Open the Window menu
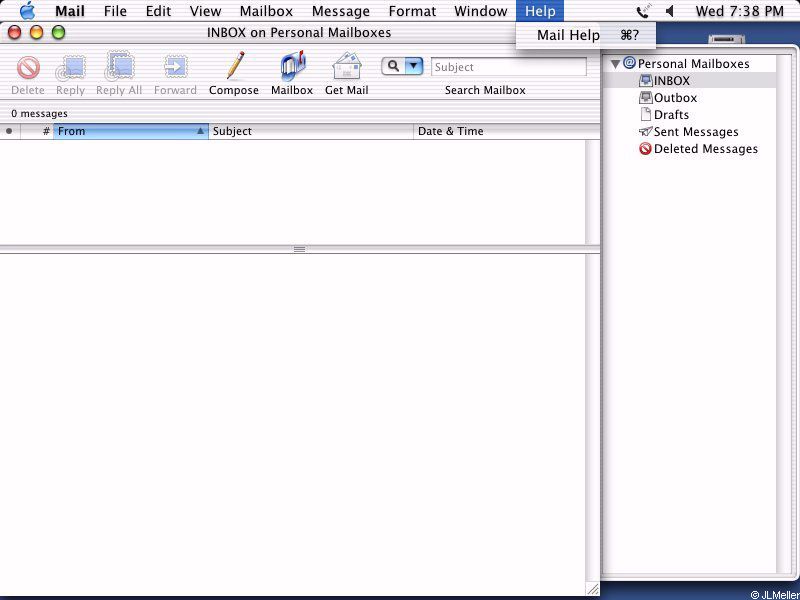The image size is (800, 600). coord(481,11)
